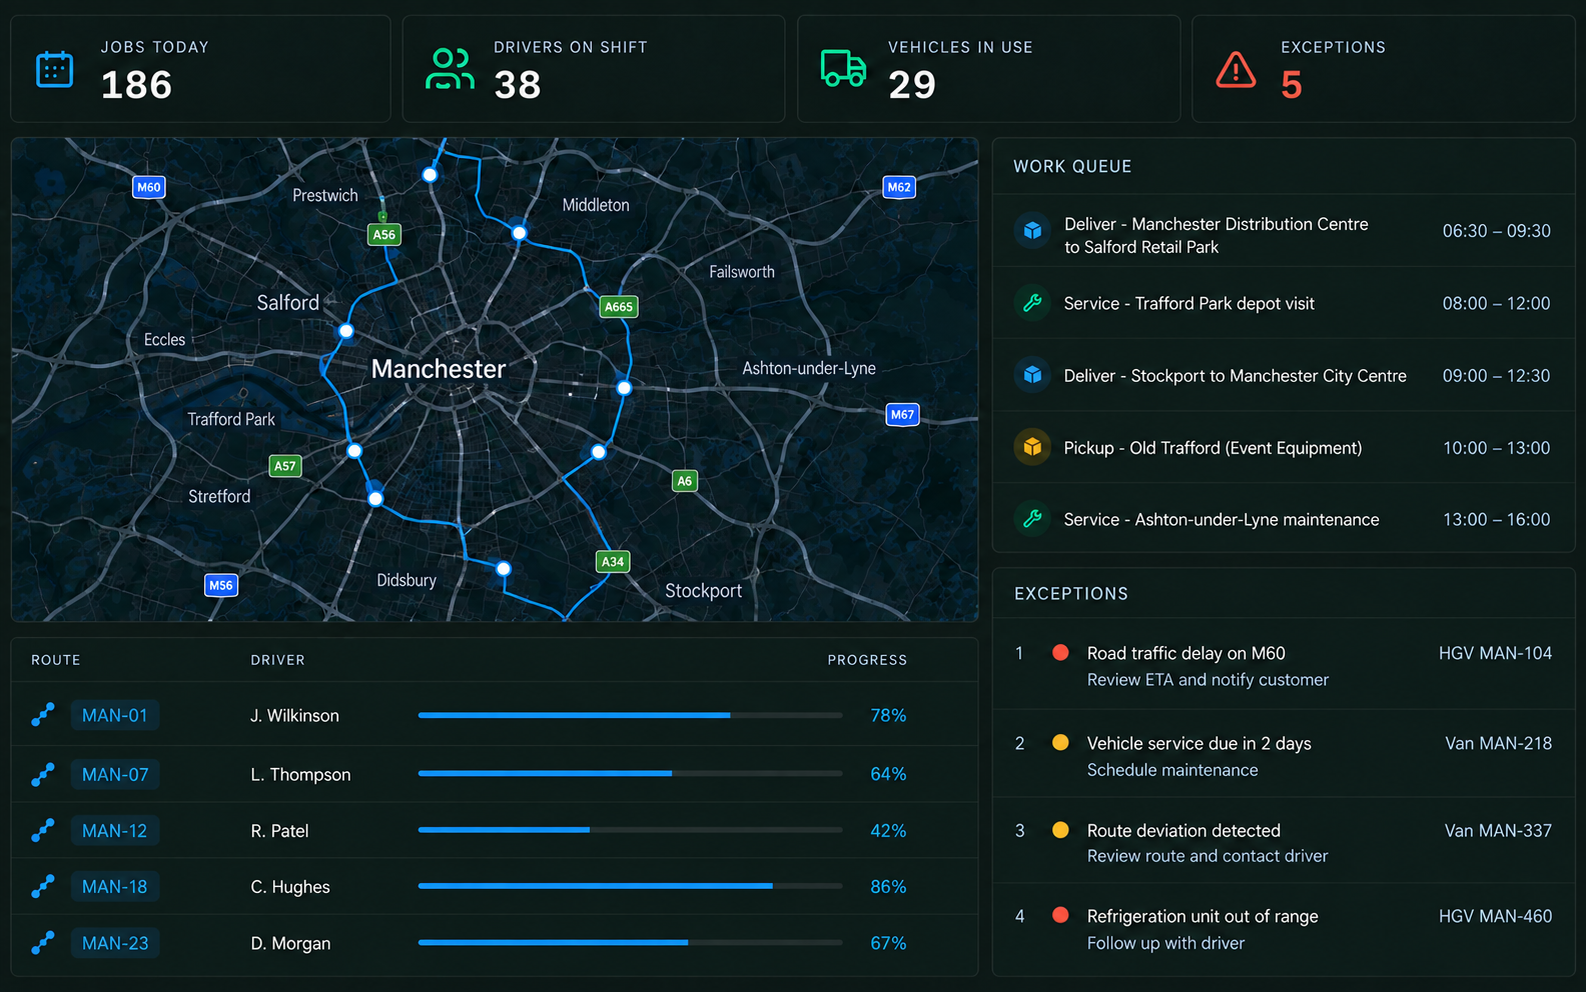Open the Schedule maintenance action

tap(1173, 770)
